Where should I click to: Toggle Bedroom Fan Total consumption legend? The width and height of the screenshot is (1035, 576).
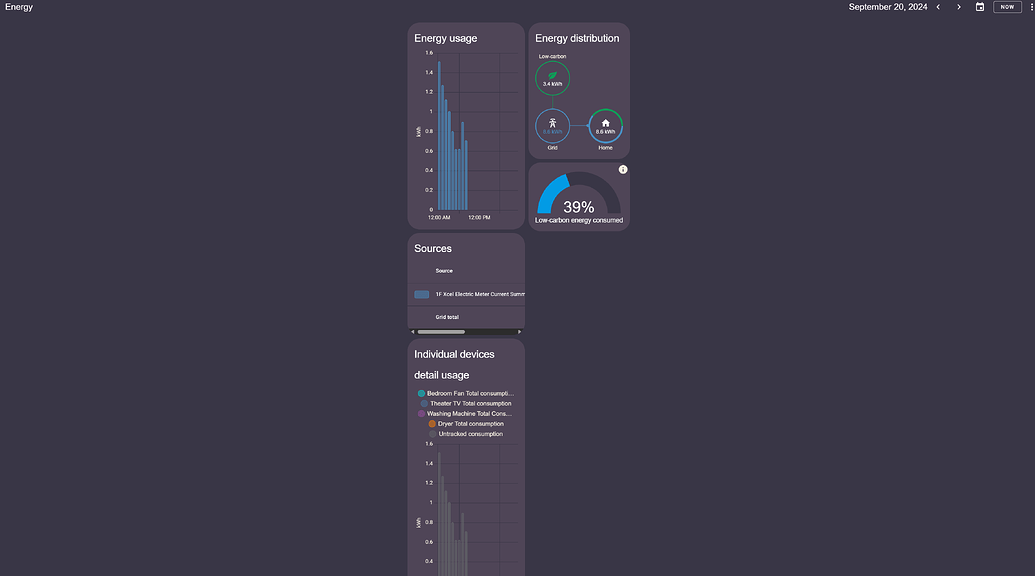pyautogui.click(x=465, y=393)
